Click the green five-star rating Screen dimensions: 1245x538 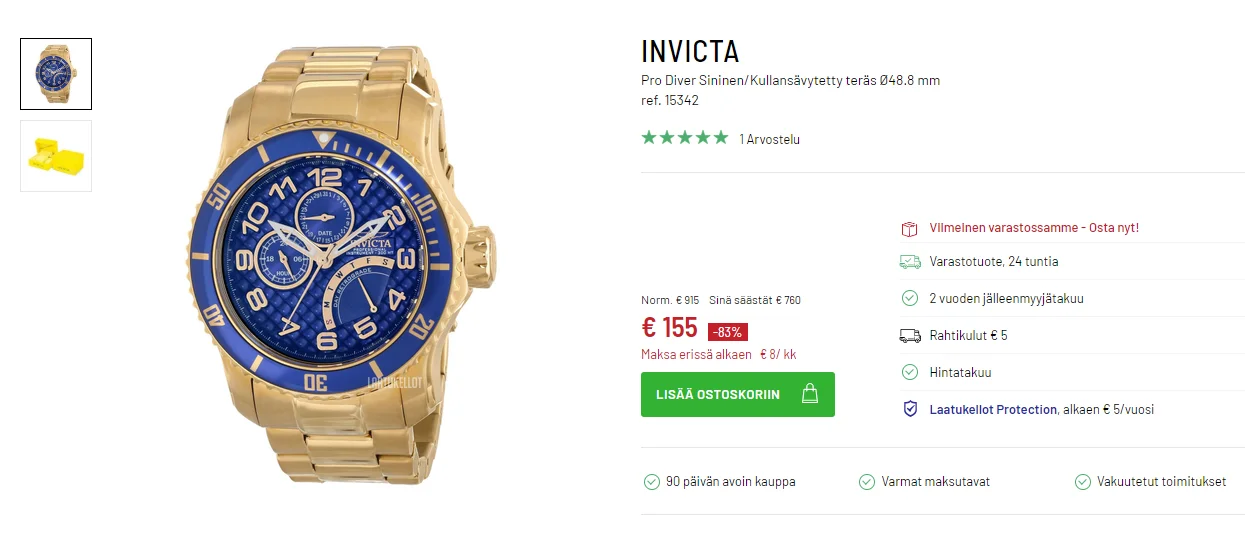(x=685, y=138)
